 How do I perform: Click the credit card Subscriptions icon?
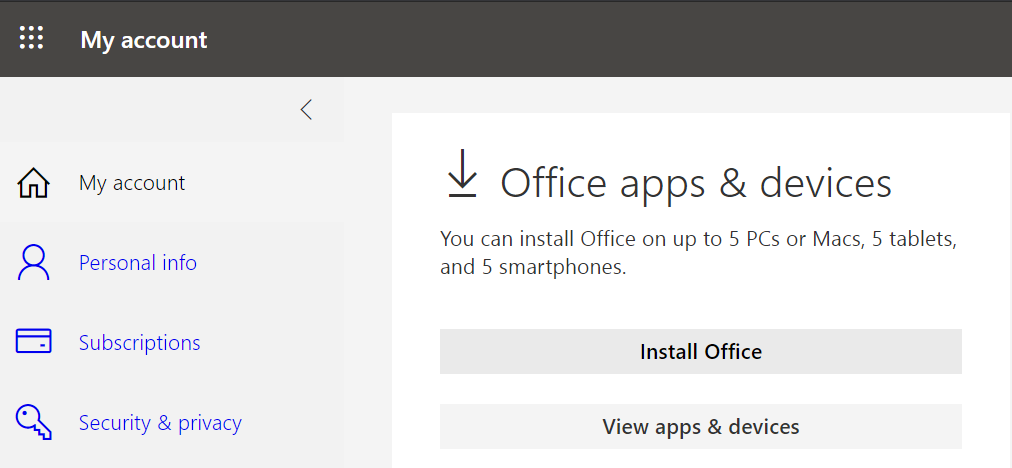(x=34, y=341)
